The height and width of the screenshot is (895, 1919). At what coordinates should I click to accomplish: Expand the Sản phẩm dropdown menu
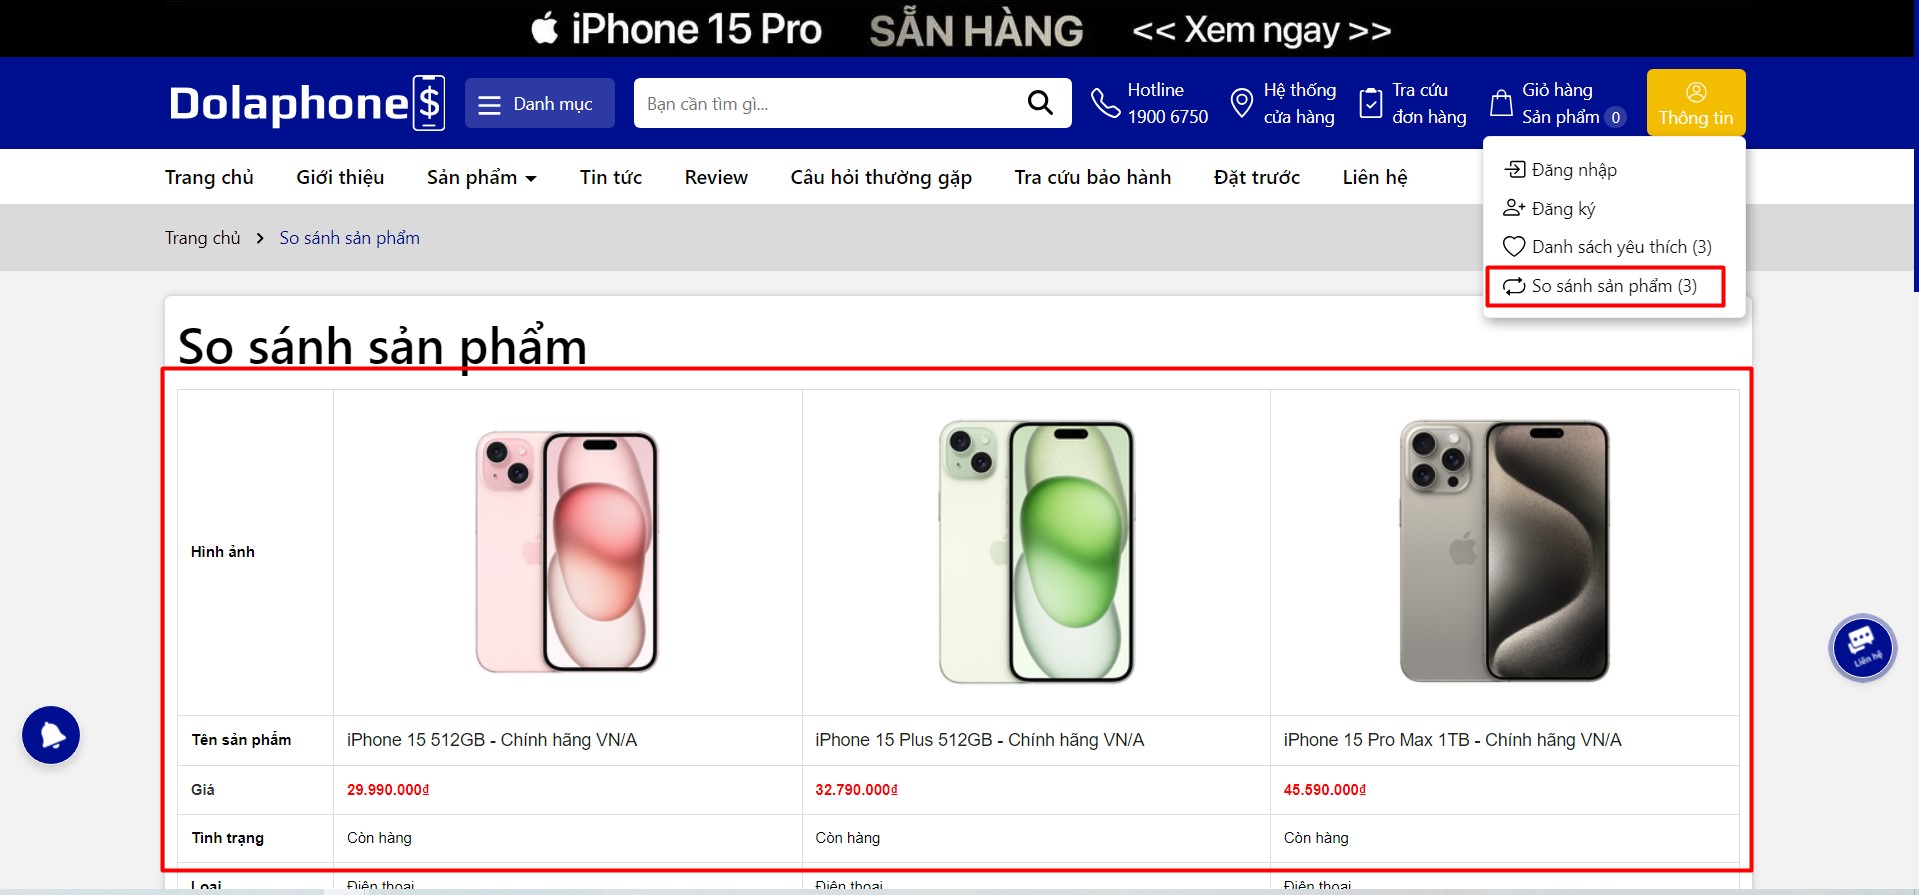(x=482, y=177)
